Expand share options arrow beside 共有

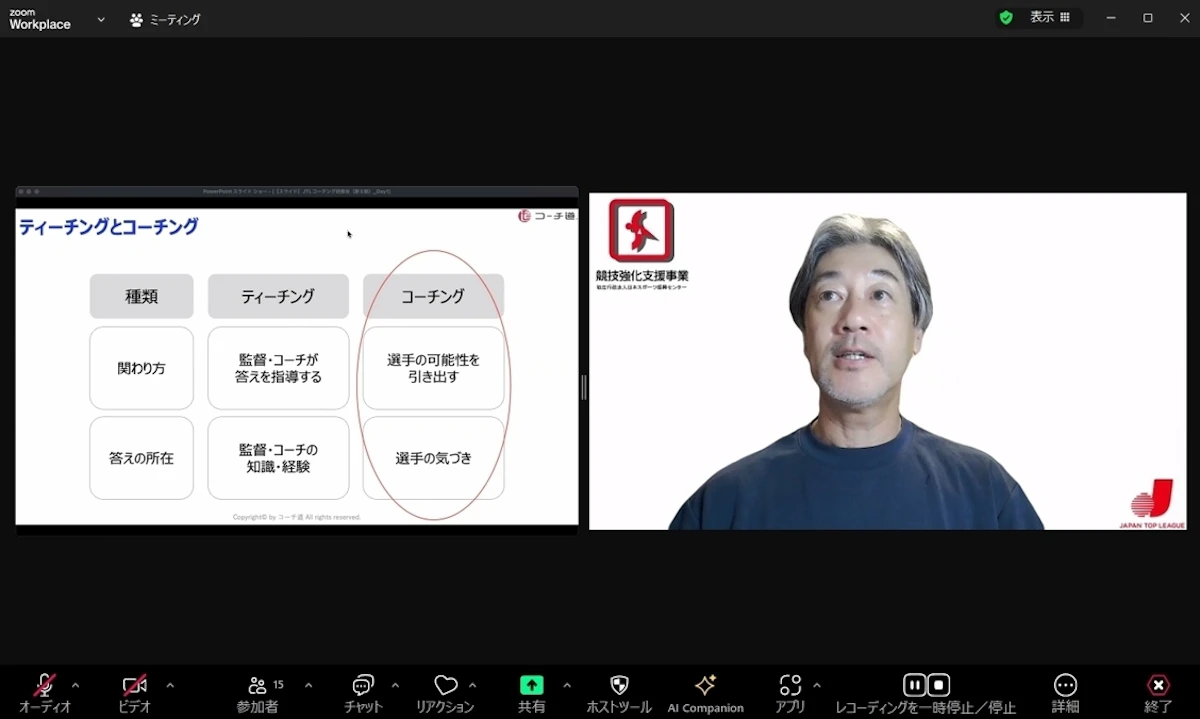point(567,685)
